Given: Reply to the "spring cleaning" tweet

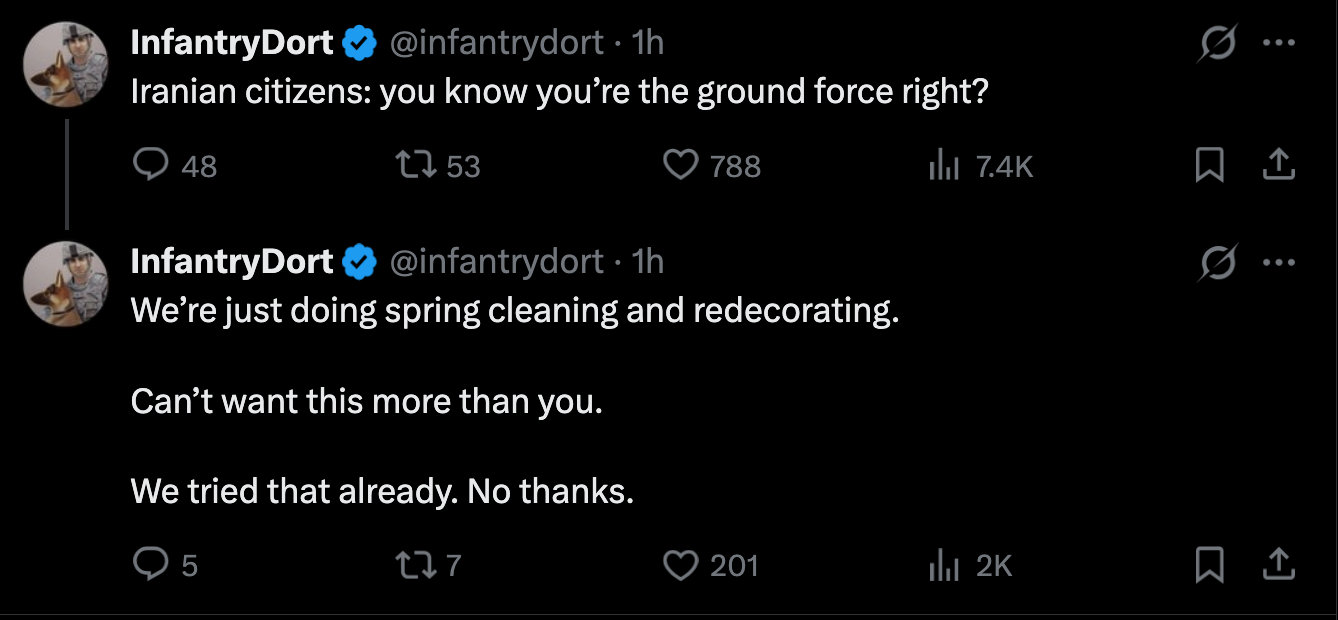Looking at the screenshot, I should pos(150,566).
